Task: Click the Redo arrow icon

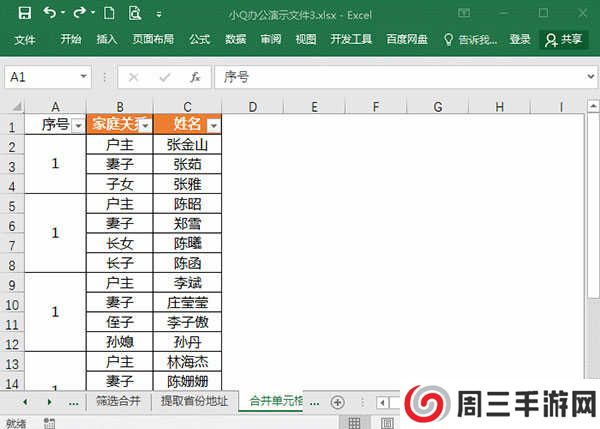Action: (x=80, y=13)
